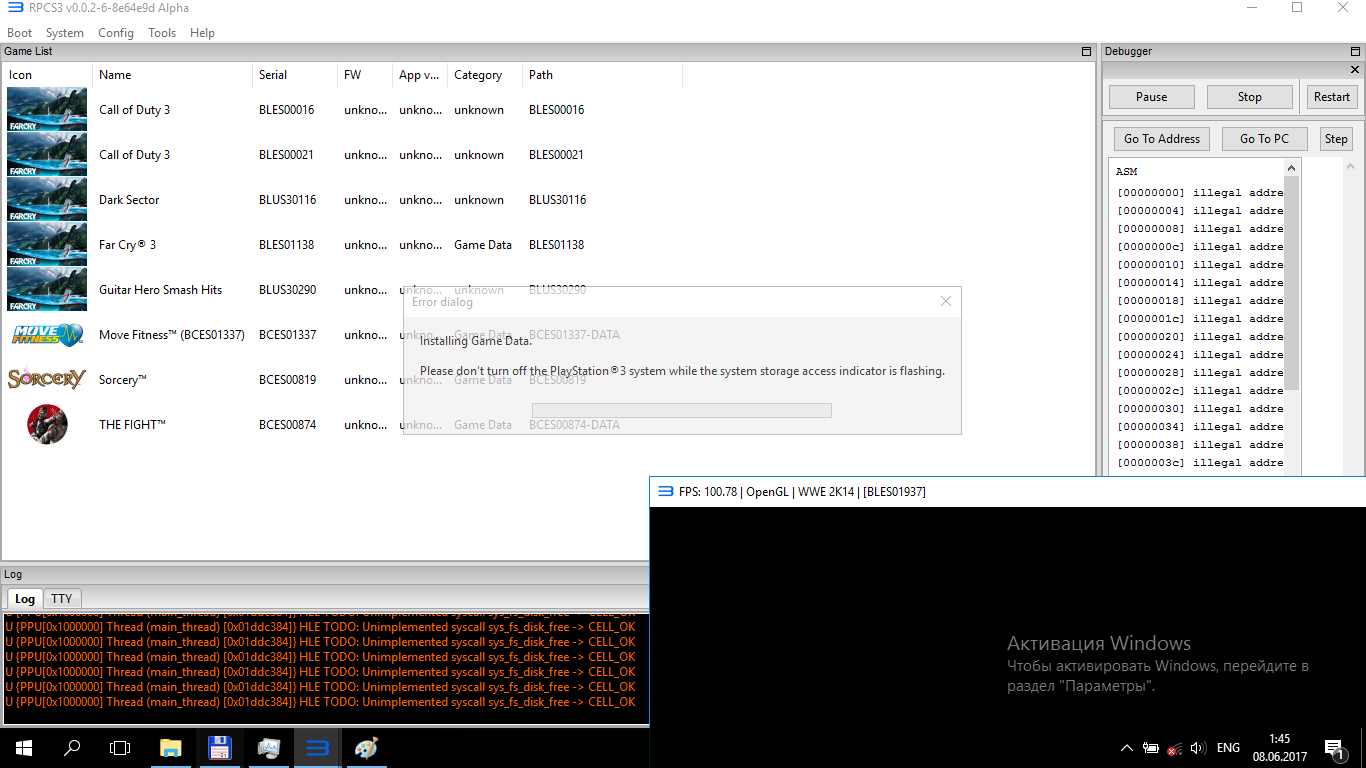Sort game list by Serial column
Viewport: 1366px width, 768px height.
pyautogui.click(x=273, y=75)
